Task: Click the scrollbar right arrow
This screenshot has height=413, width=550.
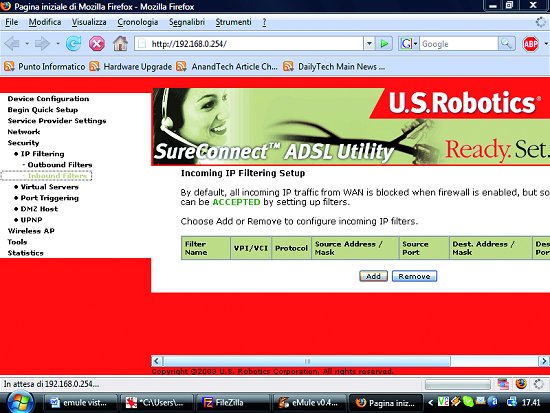Action: click(x=544, y=361)
